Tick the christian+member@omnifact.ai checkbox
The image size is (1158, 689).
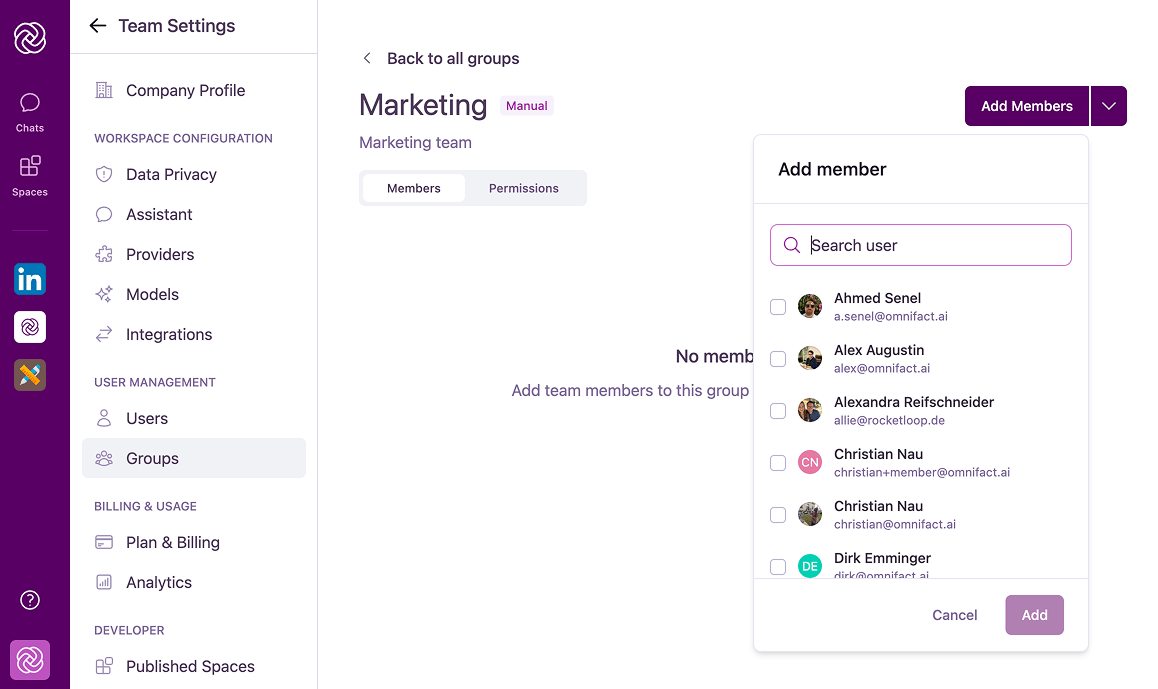click(778, 463)
